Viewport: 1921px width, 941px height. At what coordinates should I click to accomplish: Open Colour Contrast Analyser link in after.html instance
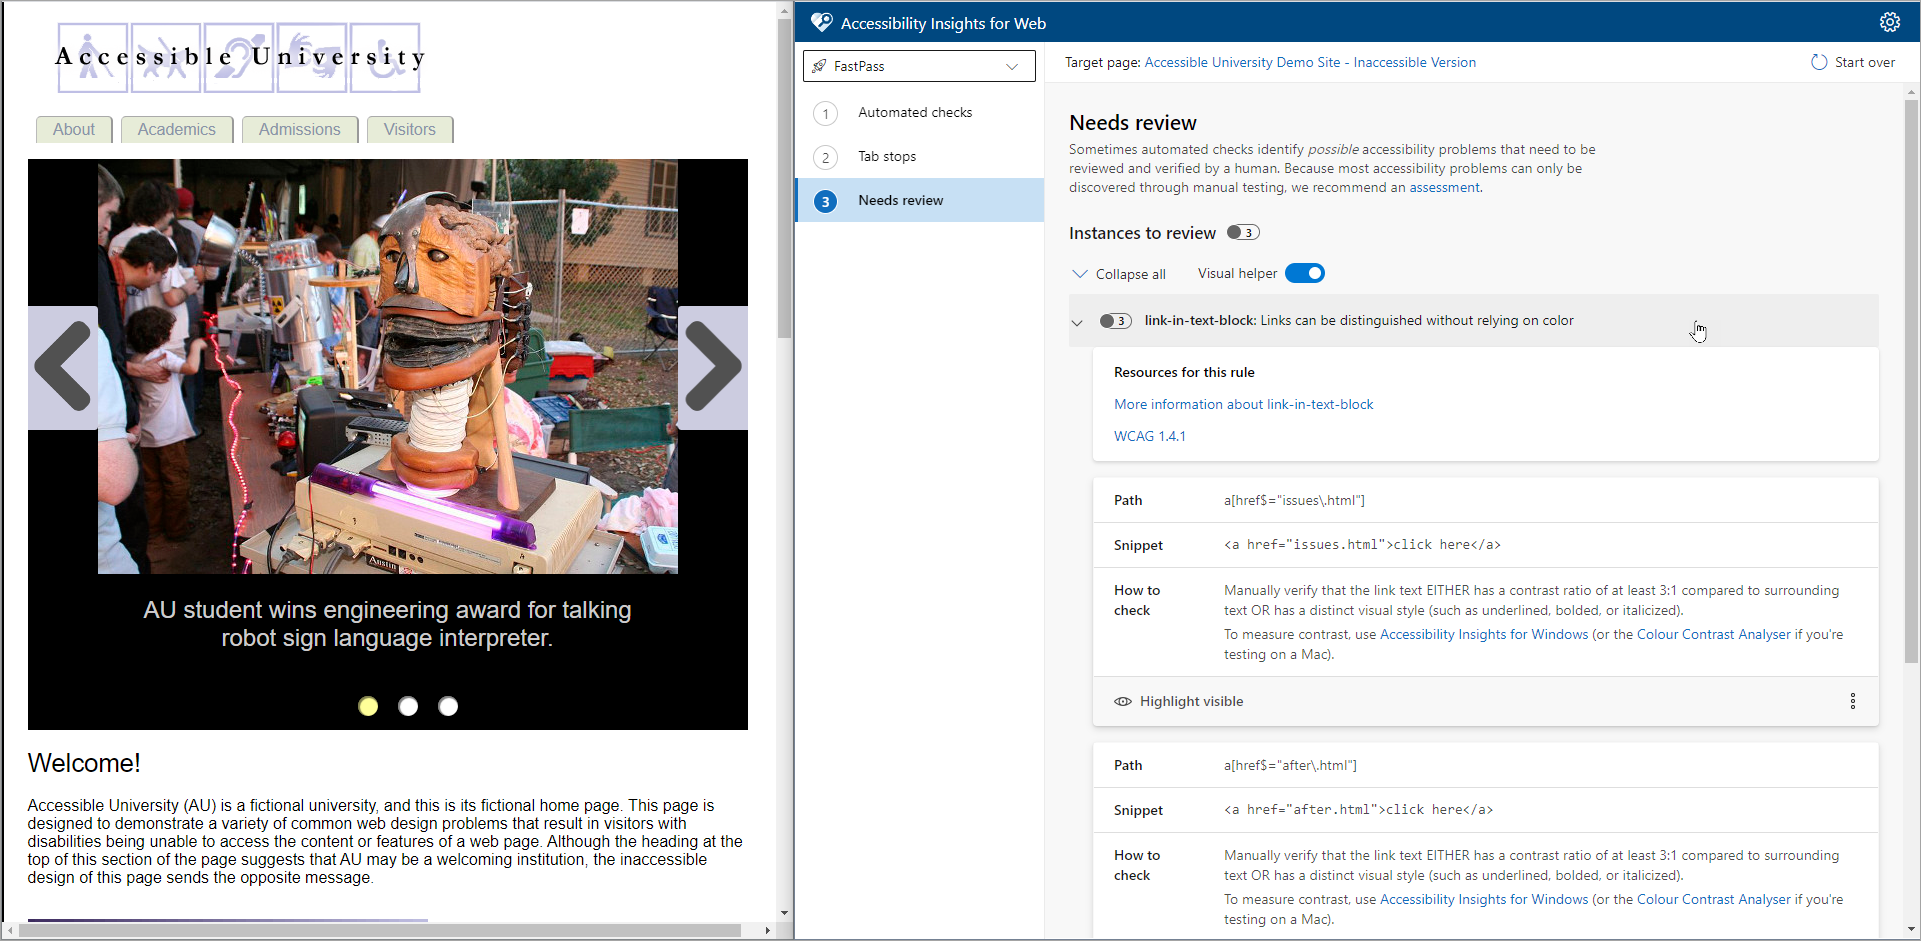1713,899
